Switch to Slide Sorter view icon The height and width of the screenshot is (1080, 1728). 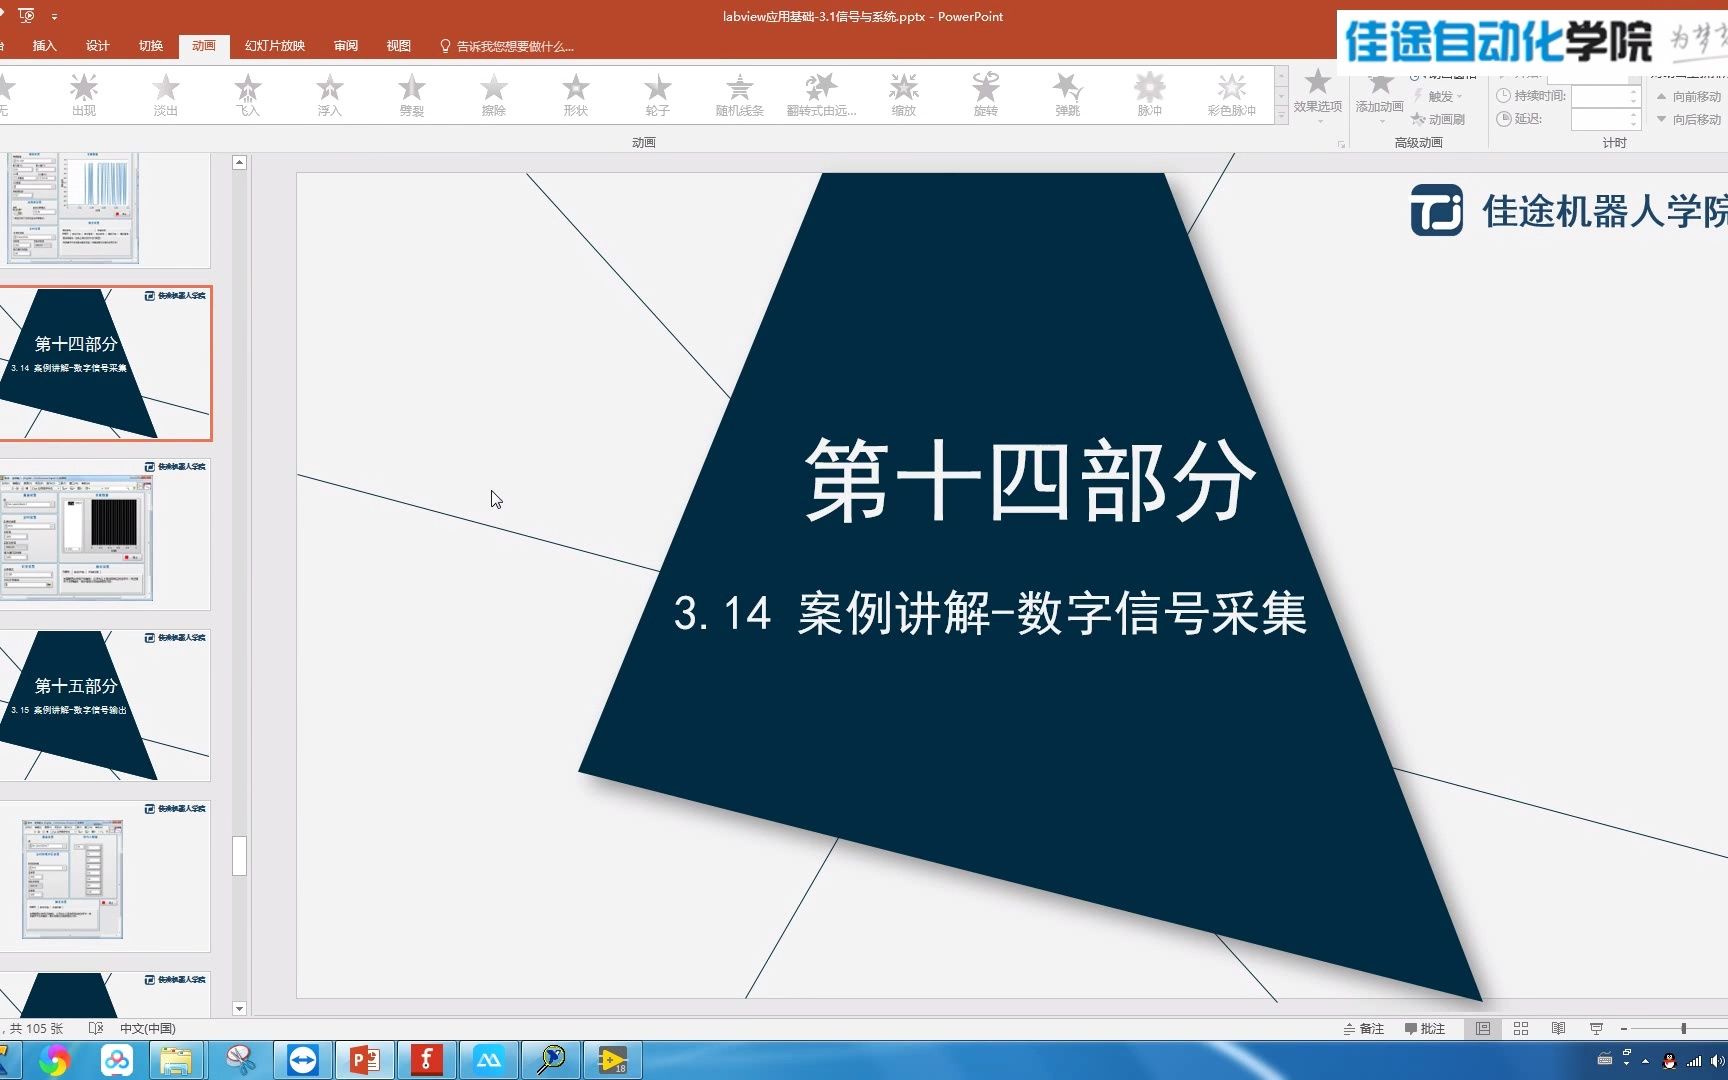(1521, 1028)
